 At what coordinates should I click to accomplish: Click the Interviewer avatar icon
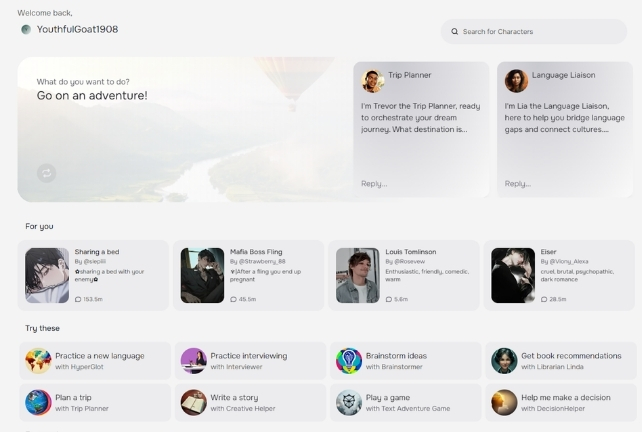[x=193, y=361]
